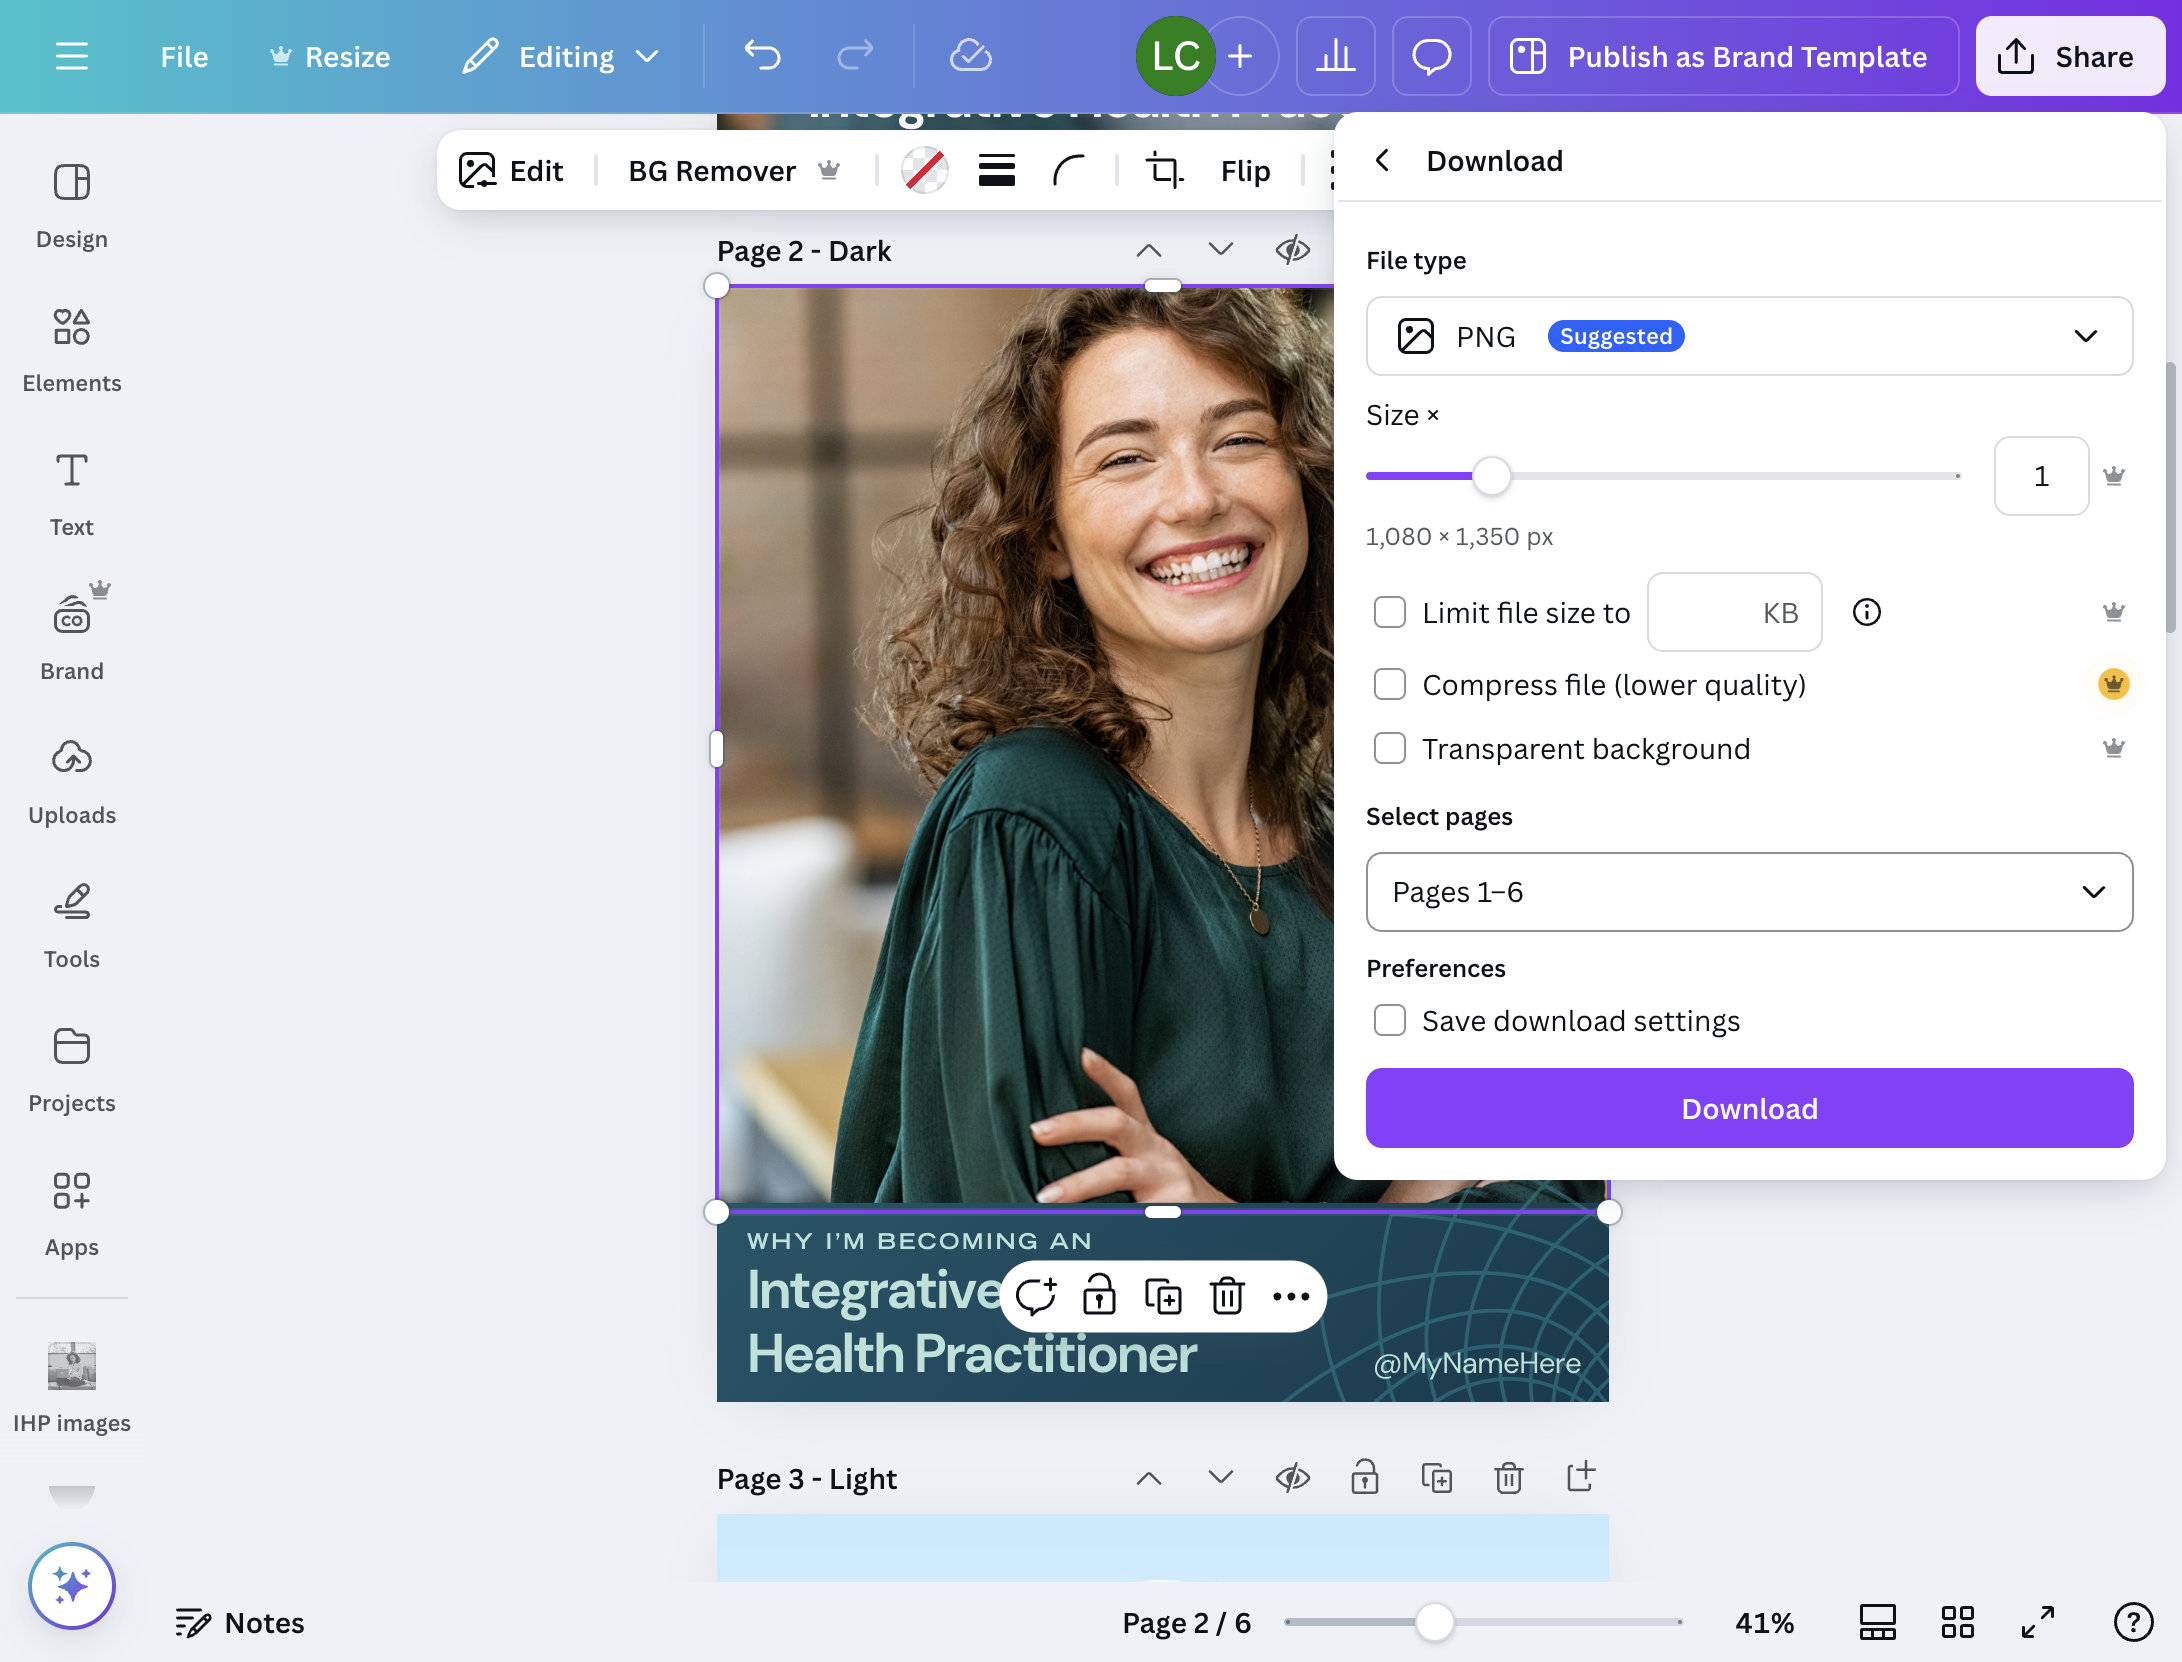Click the KB file size input

point(1734,612)
